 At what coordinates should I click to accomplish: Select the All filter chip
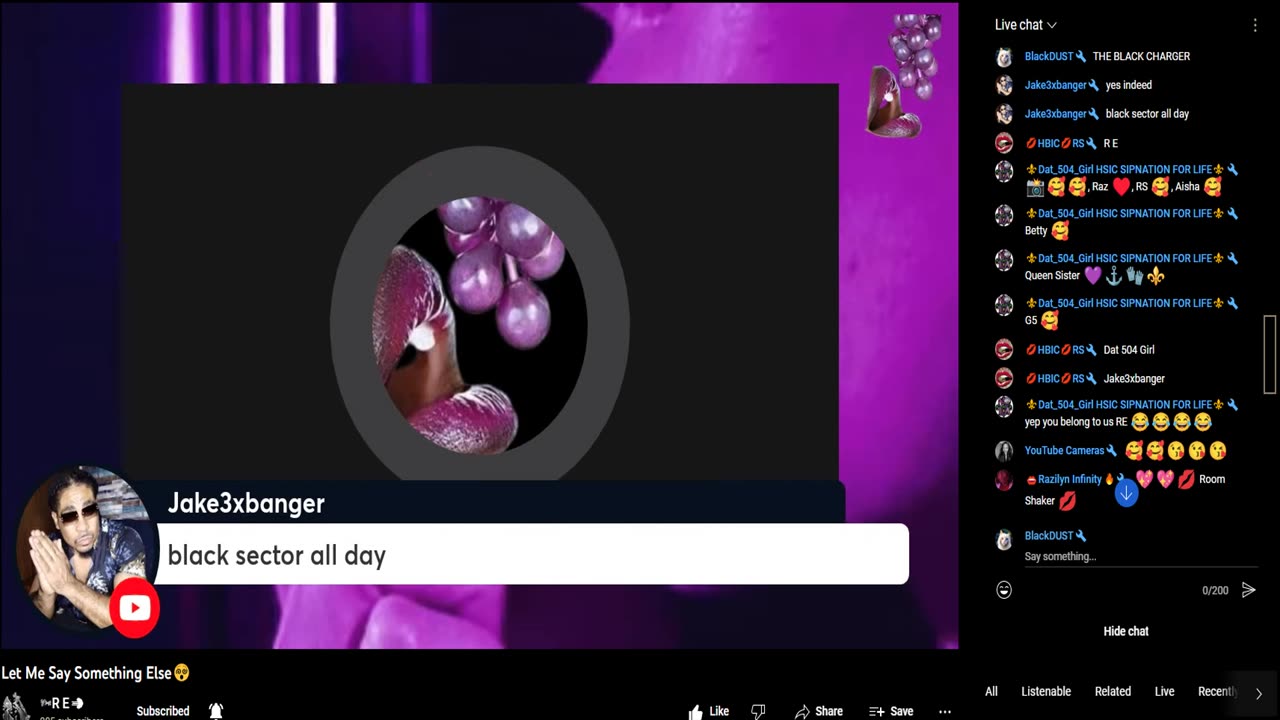point(991,691)
